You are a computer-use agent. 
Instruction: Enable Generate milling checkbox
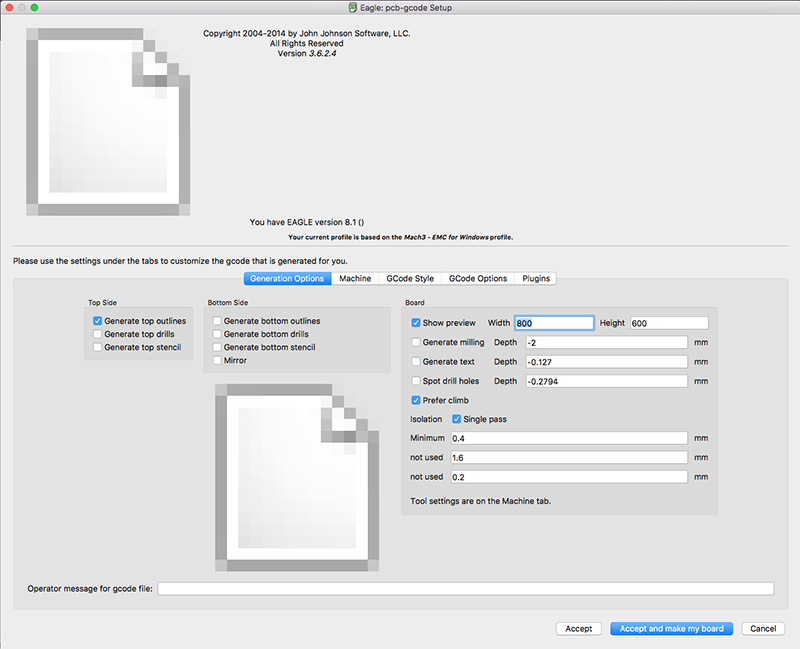pos(416,342)
